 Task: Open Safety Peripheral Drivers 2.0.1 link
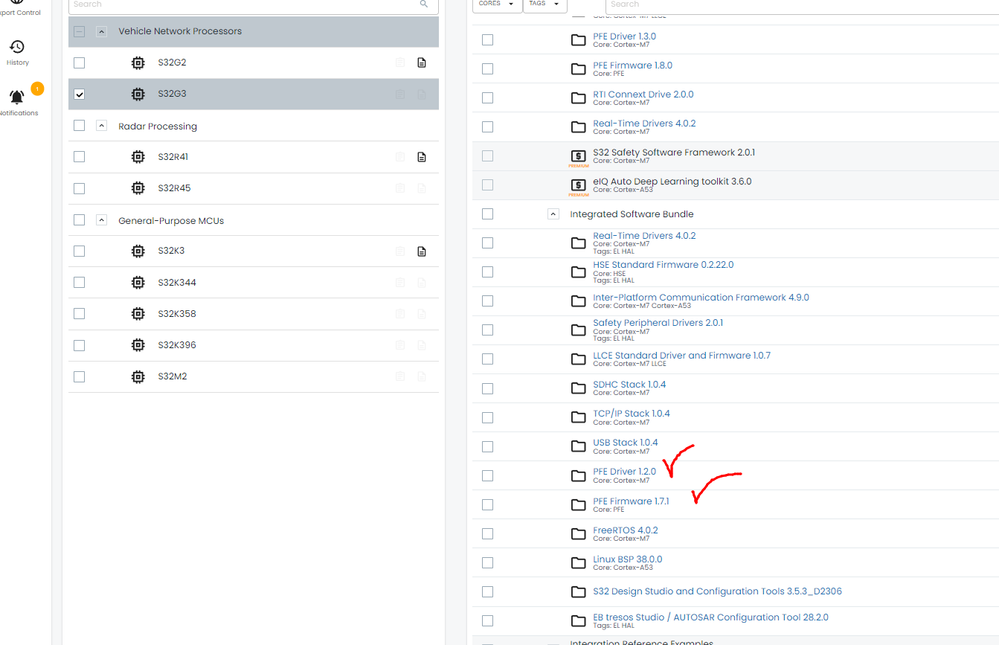658,322
